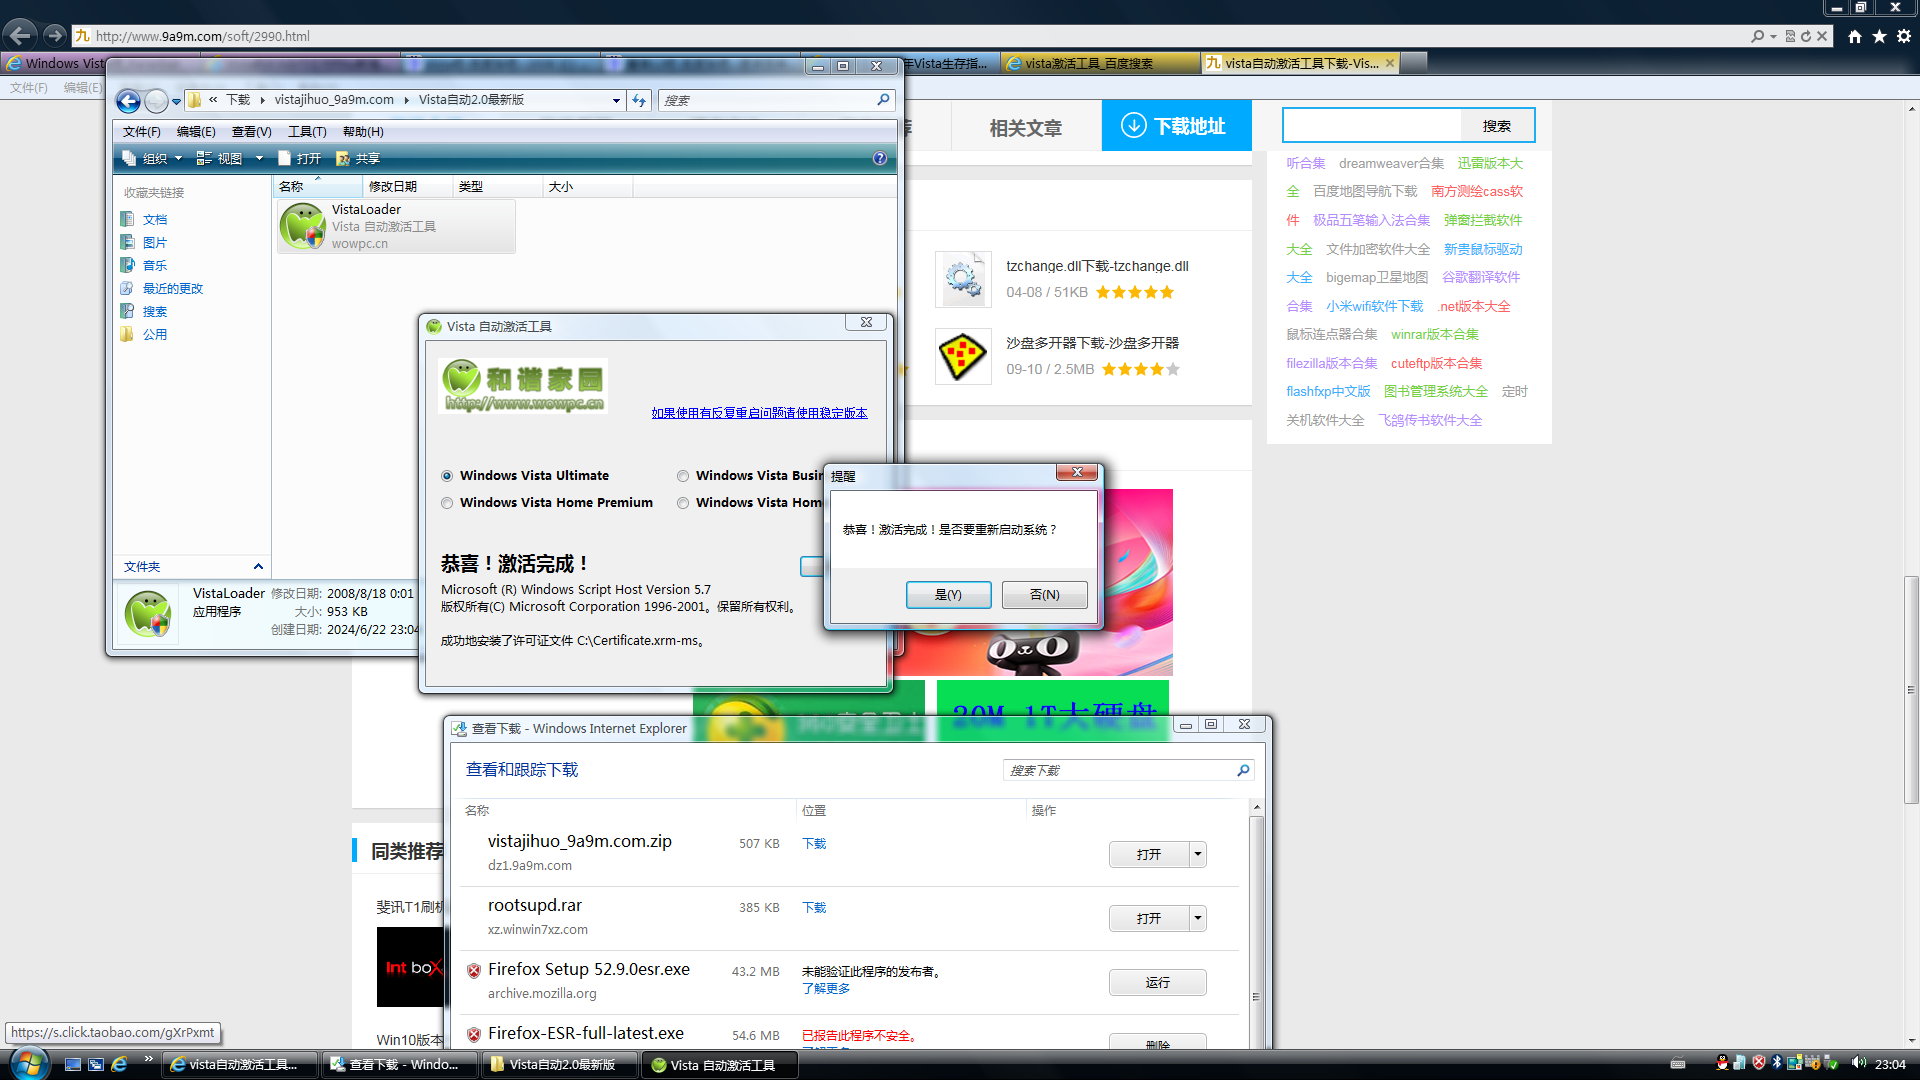Click 名称 column header in Explorer
The width and height of the screenshot is (1920, 1080).
(317, 187)
